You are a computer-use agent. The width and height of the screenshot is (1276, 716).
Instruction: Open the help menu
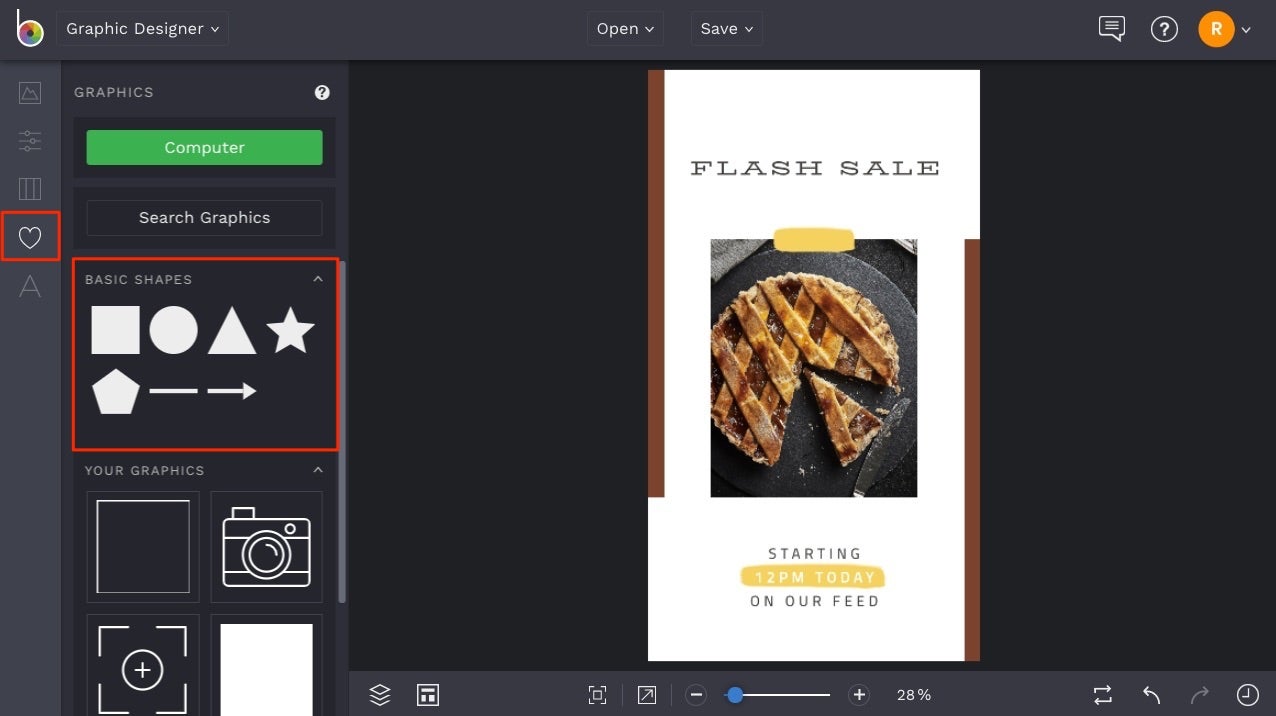pyautogui.click(x=1164, y=29)
